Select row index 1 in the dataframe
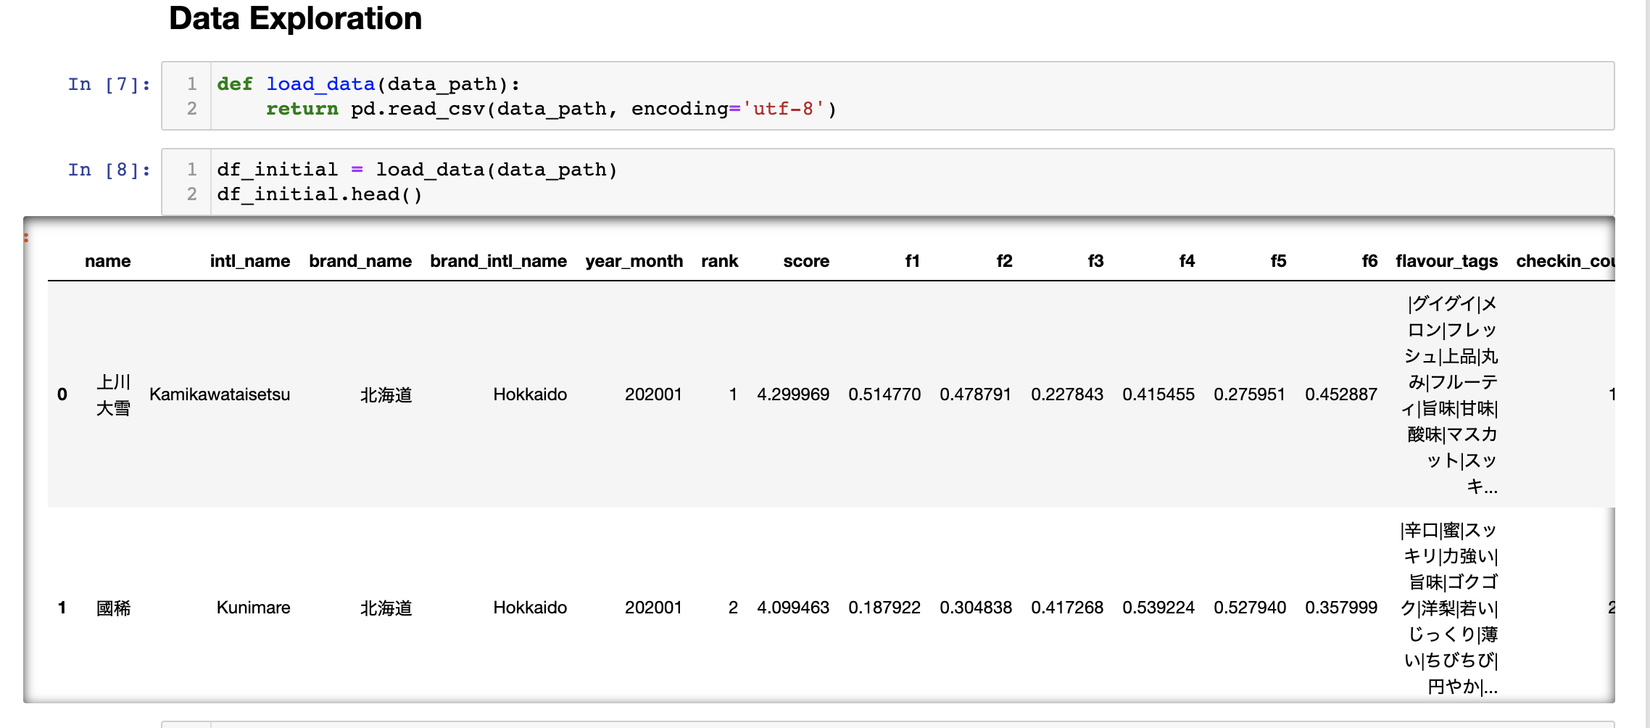1650x728 pixels. point(62,608)
